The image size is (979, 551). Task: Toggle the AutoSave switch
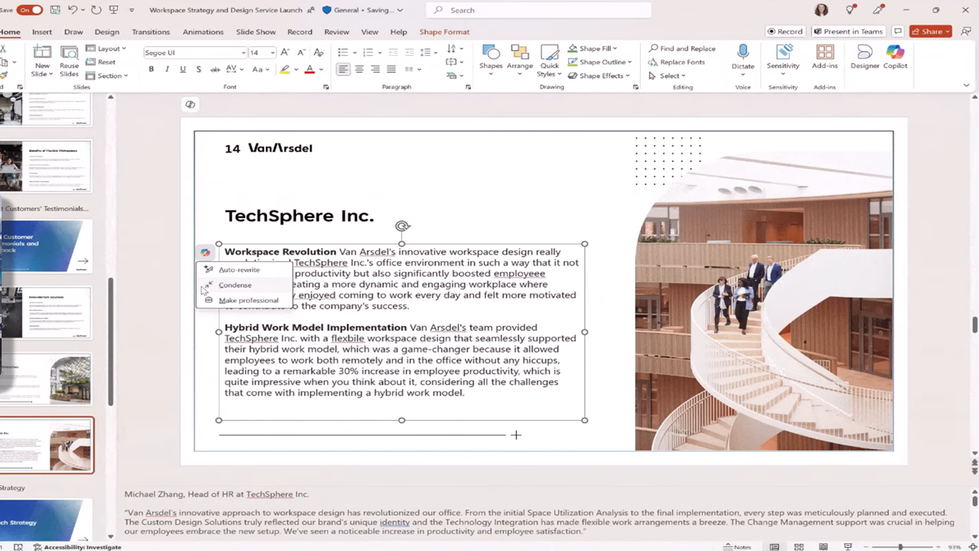pyautogui.click(x=29, y=10)
